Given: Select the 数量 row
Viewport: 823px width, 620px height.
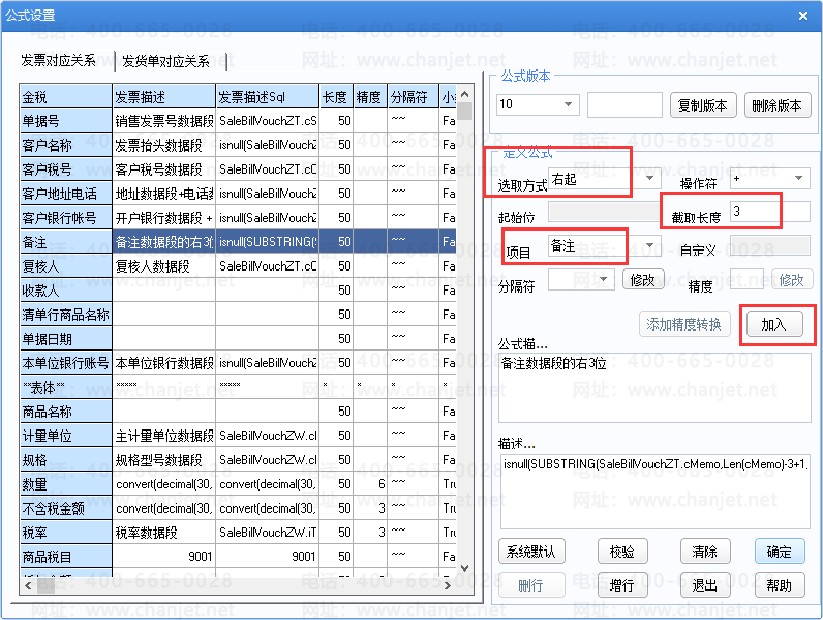Looking at the screenshot, I should 66,484.
